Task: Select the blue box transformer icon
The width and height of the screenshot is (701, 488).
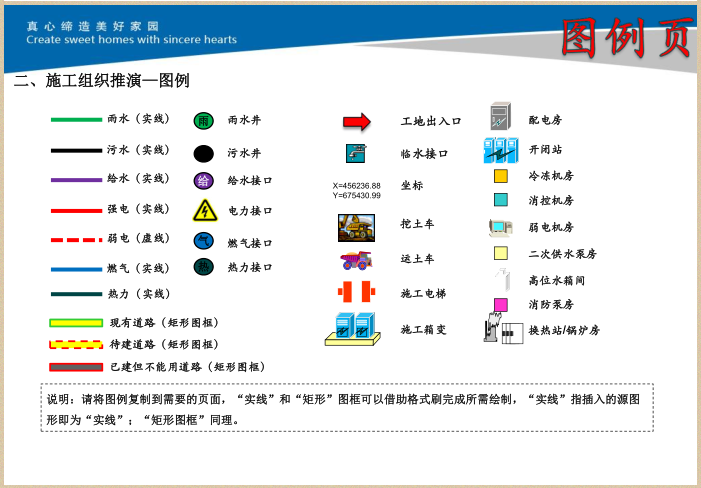Action: 355,328
